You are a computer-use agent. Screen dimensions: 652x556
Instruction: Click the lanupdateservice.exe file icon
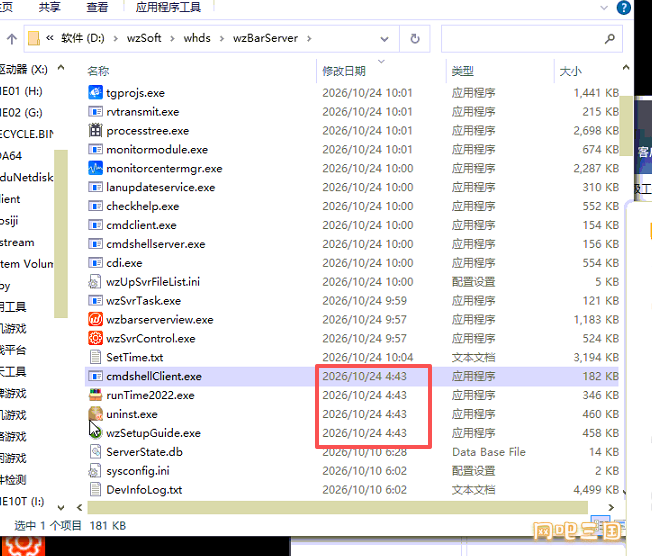95,187
